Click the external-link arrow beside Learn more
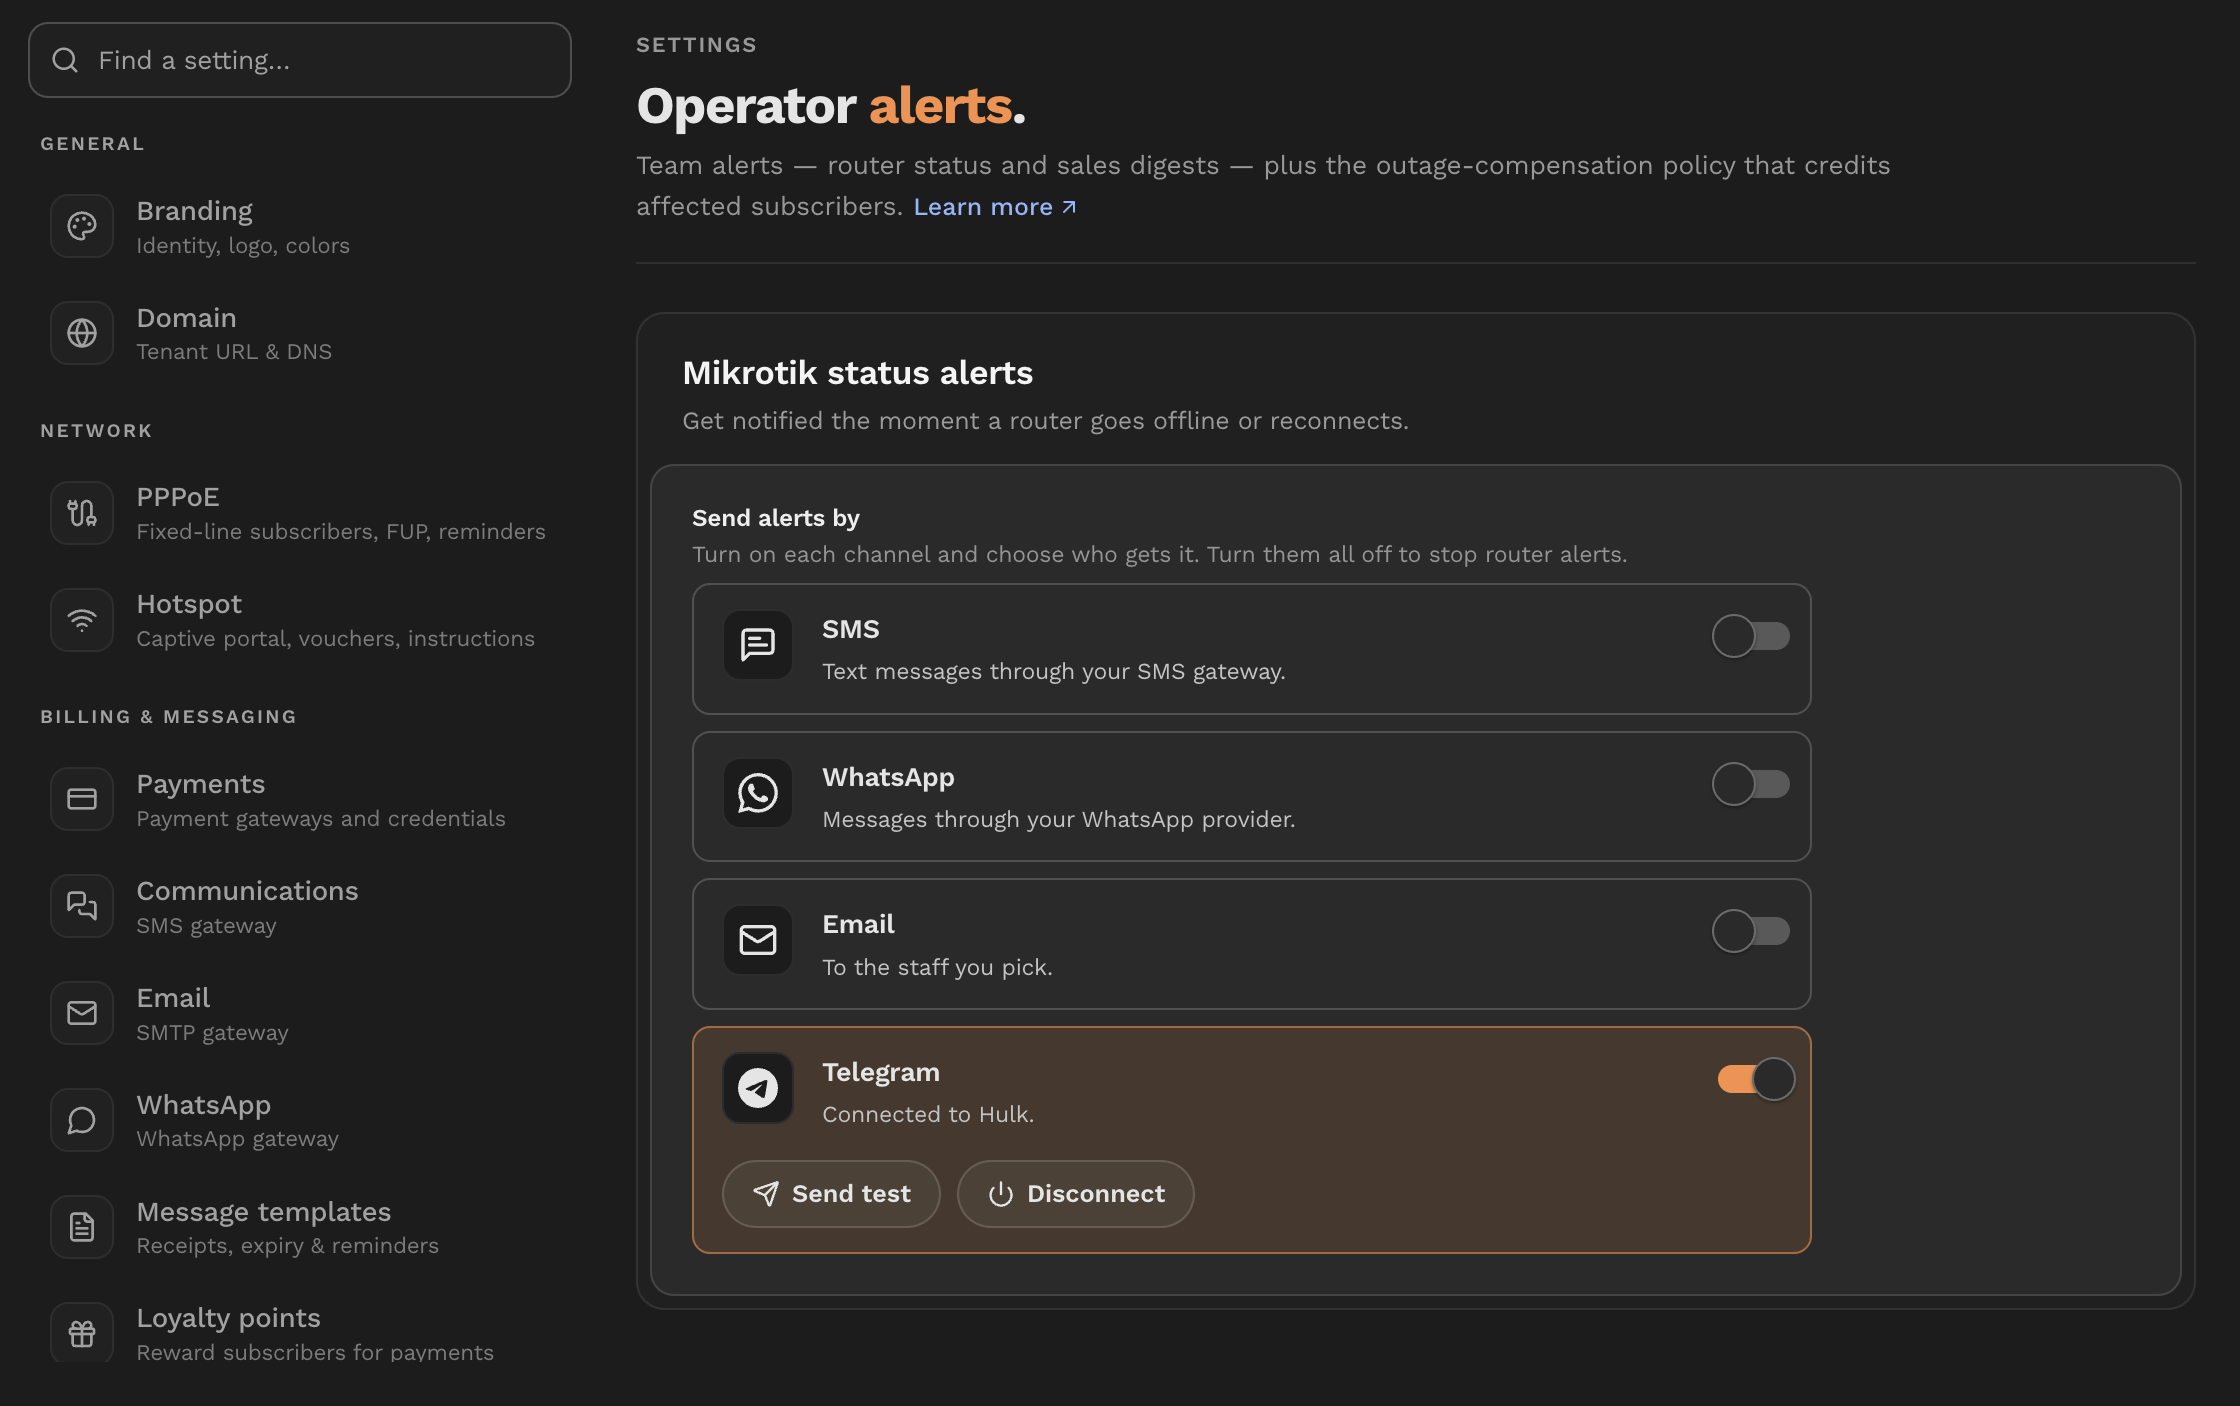The height and width of the screenshot is (1406, 2240). [1069, 207]
